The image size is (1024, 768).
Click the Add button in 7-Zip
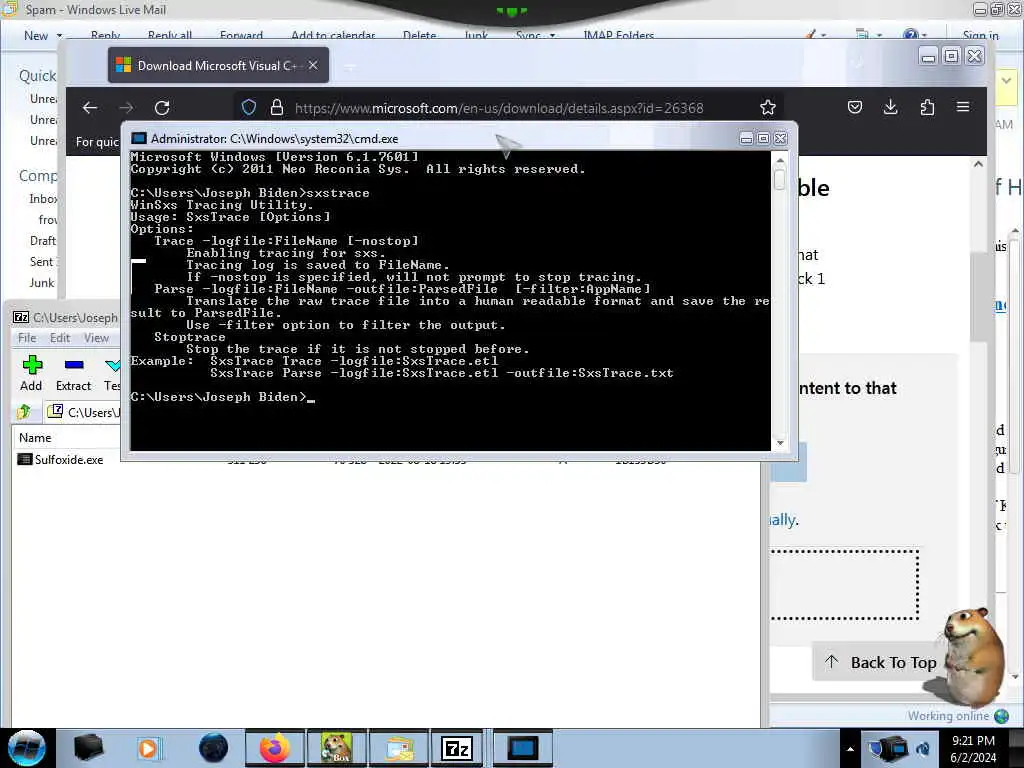31,374
